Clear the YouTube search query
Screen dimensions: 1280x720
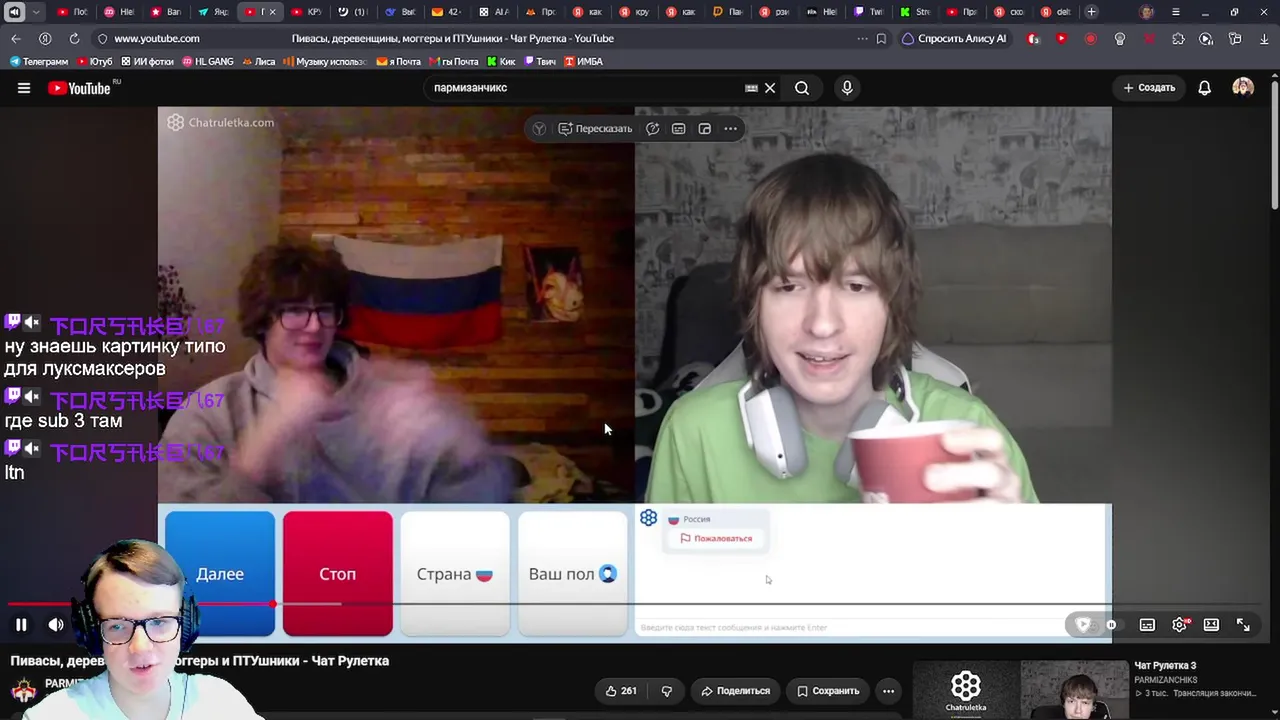(x=770, y=88)
